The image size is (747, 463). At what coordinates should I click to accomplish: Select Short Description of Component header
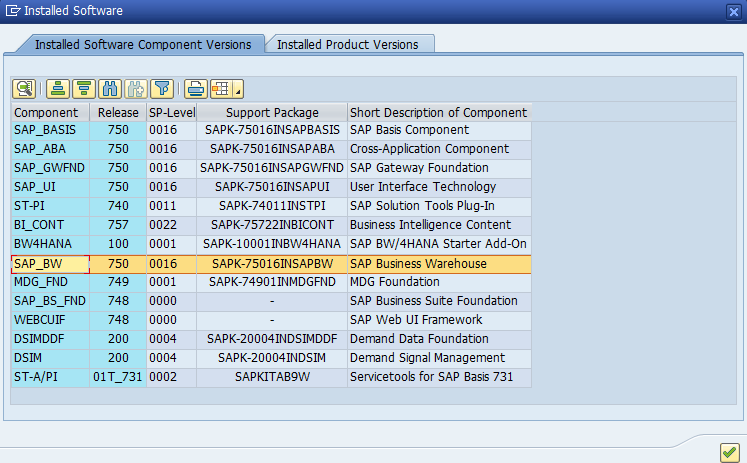click(x=439, y=112)
